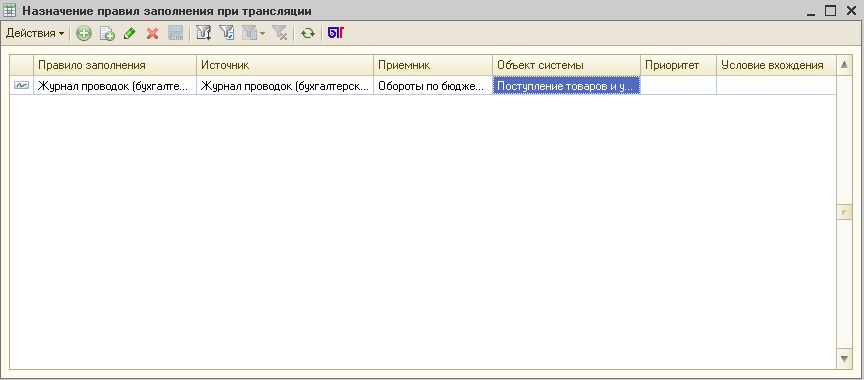Sort by Источник column header
864x380 pixels.
pyautogui.click(x=285, y=65)
